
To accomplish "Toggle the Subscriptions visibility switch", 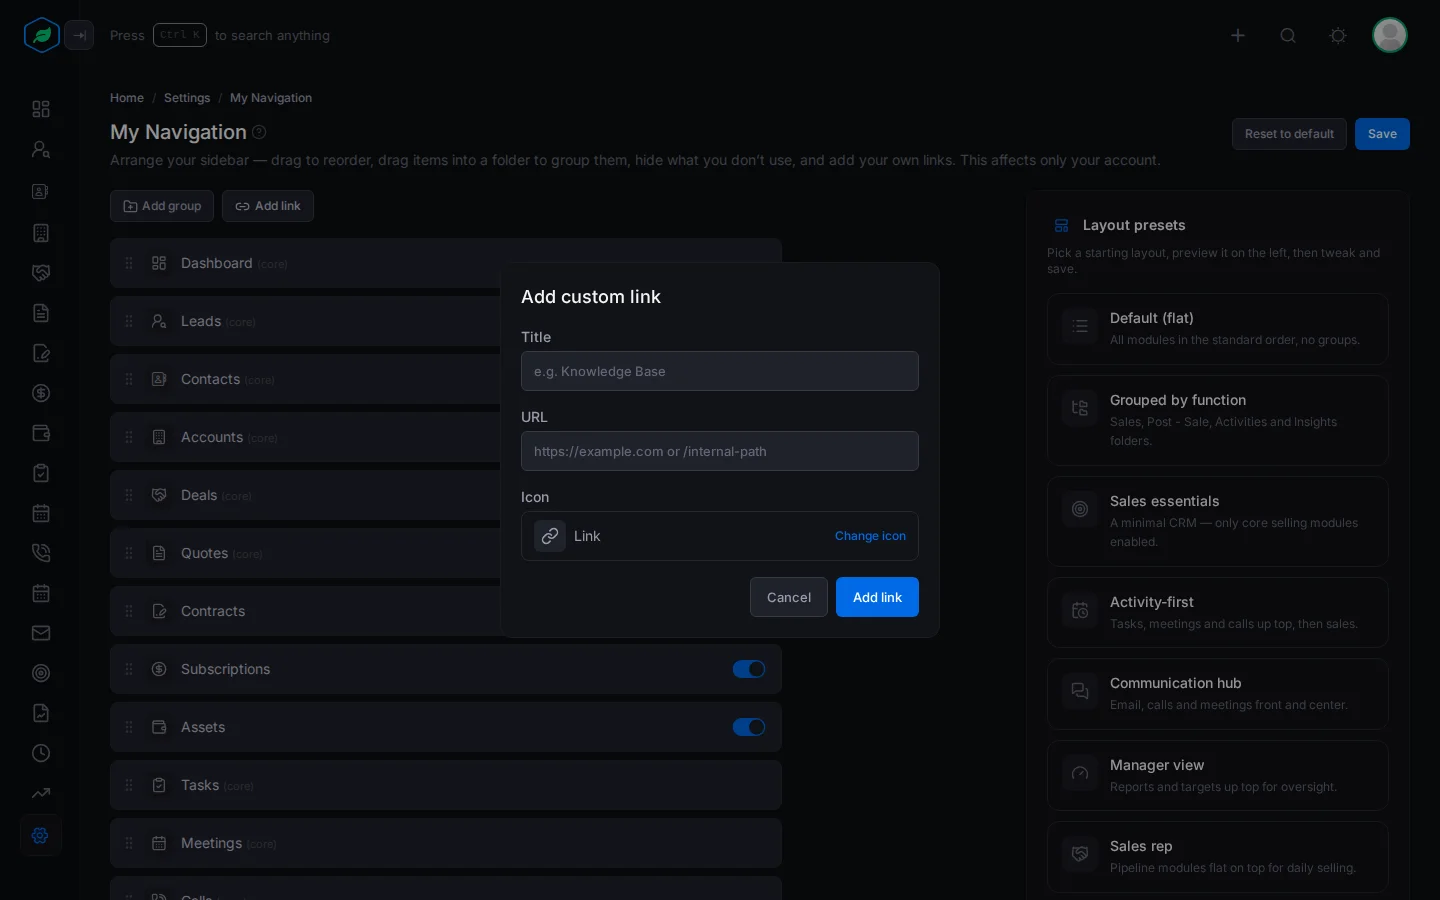I will point(749,669).
